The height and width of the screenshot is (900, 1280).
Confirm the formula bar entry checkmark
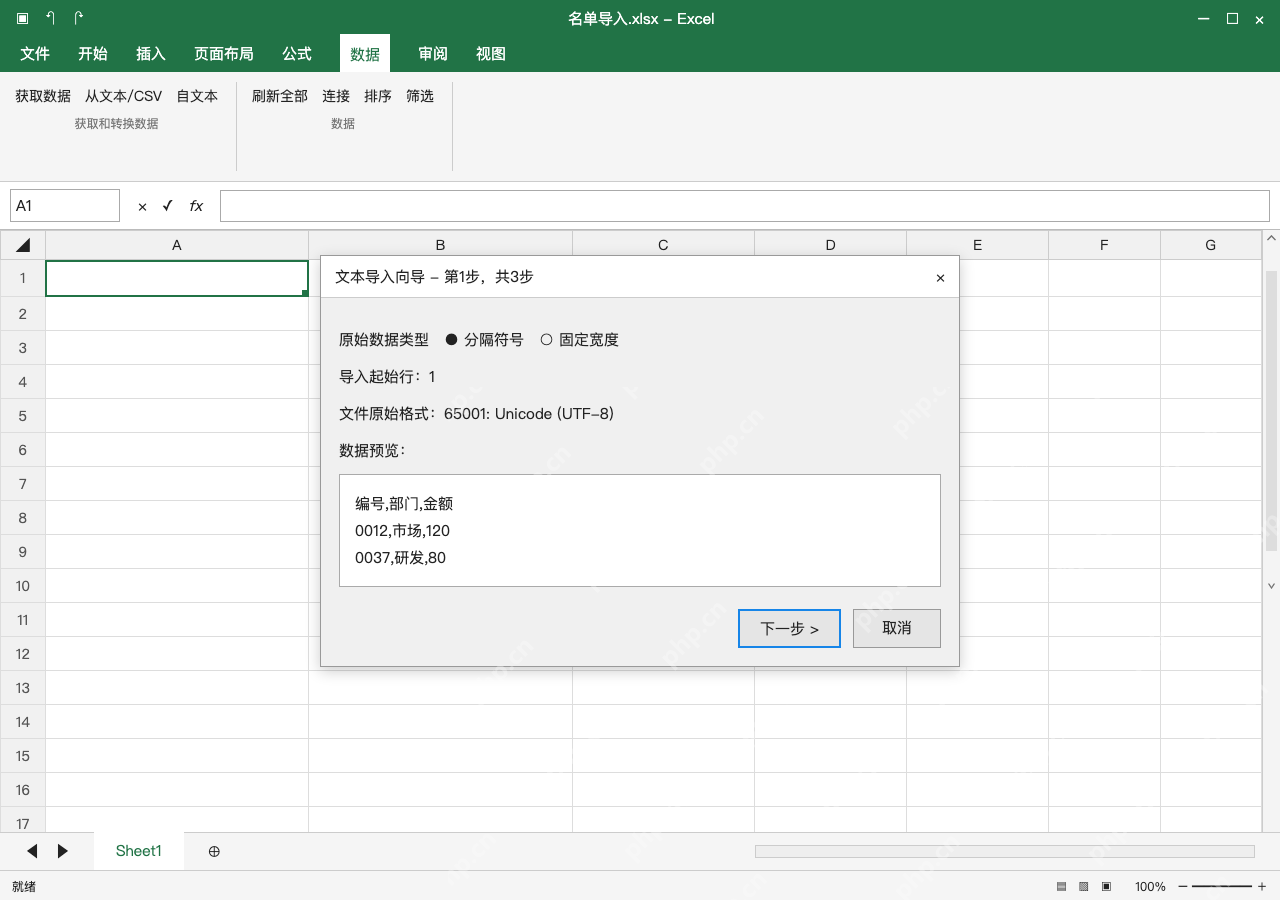[167, 206]
